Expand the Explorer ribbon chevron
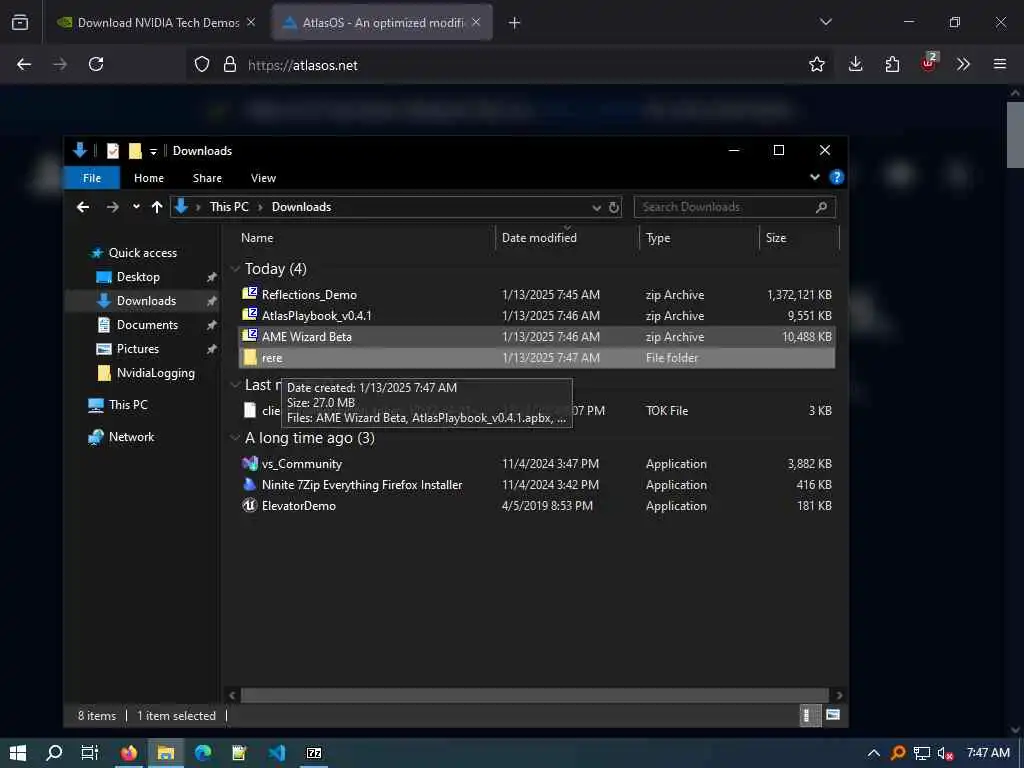This screenshot has height=768, width=1024. (x=814, y=177)
